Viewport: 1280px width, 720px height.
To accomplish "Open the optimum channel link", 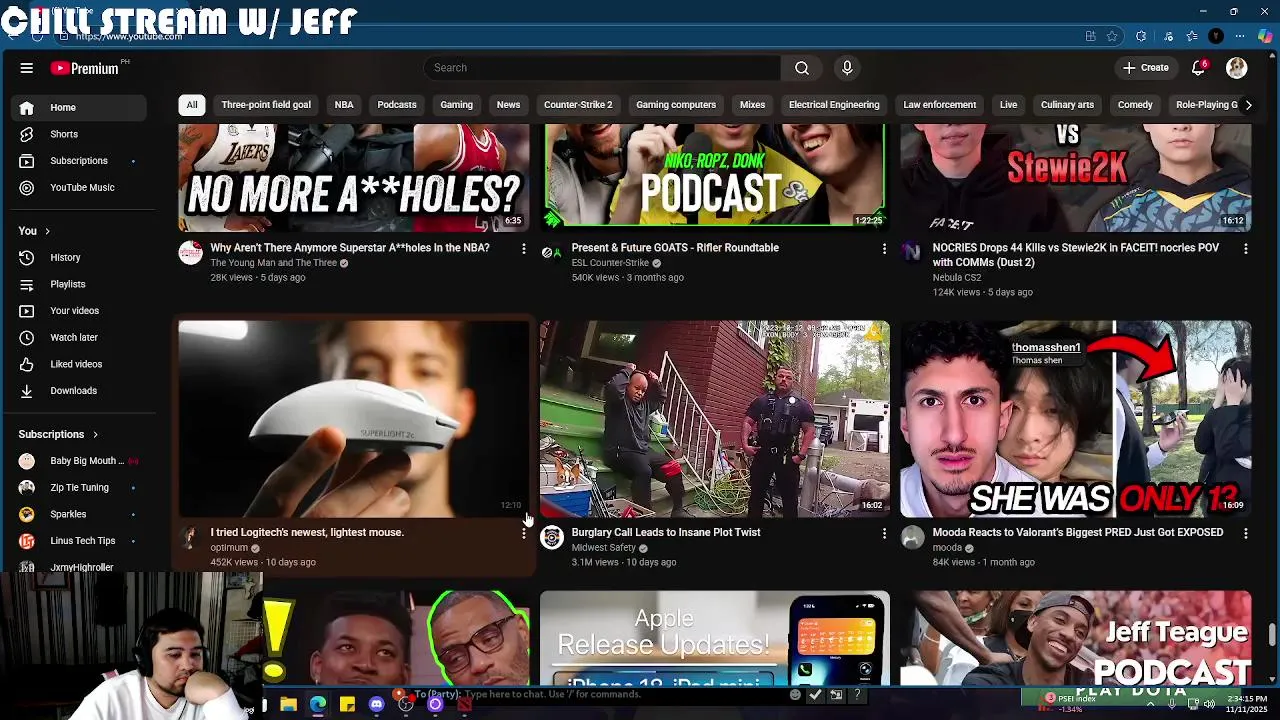I will 229,548.
